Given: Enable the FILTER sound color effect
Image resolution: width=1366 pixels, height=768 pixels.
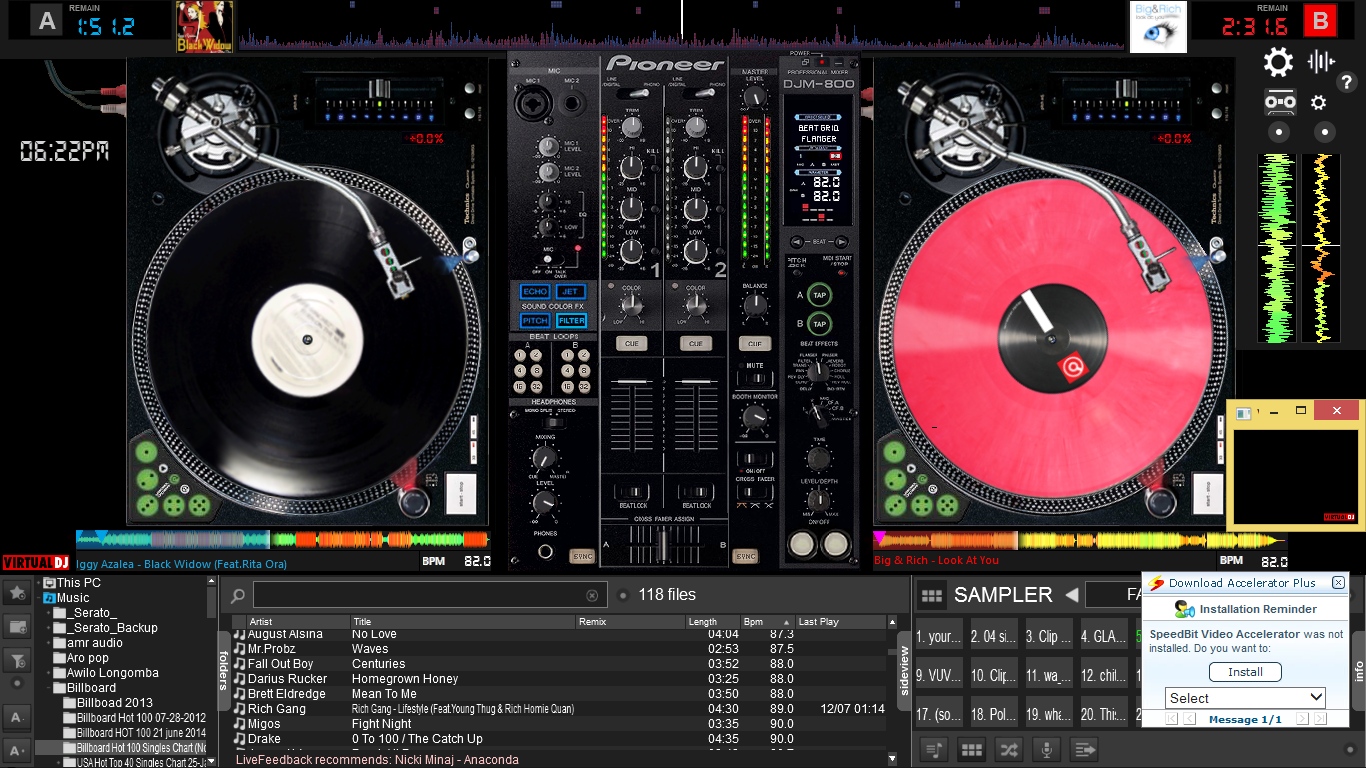Looking at the screenshot, I should coord(574,320).
